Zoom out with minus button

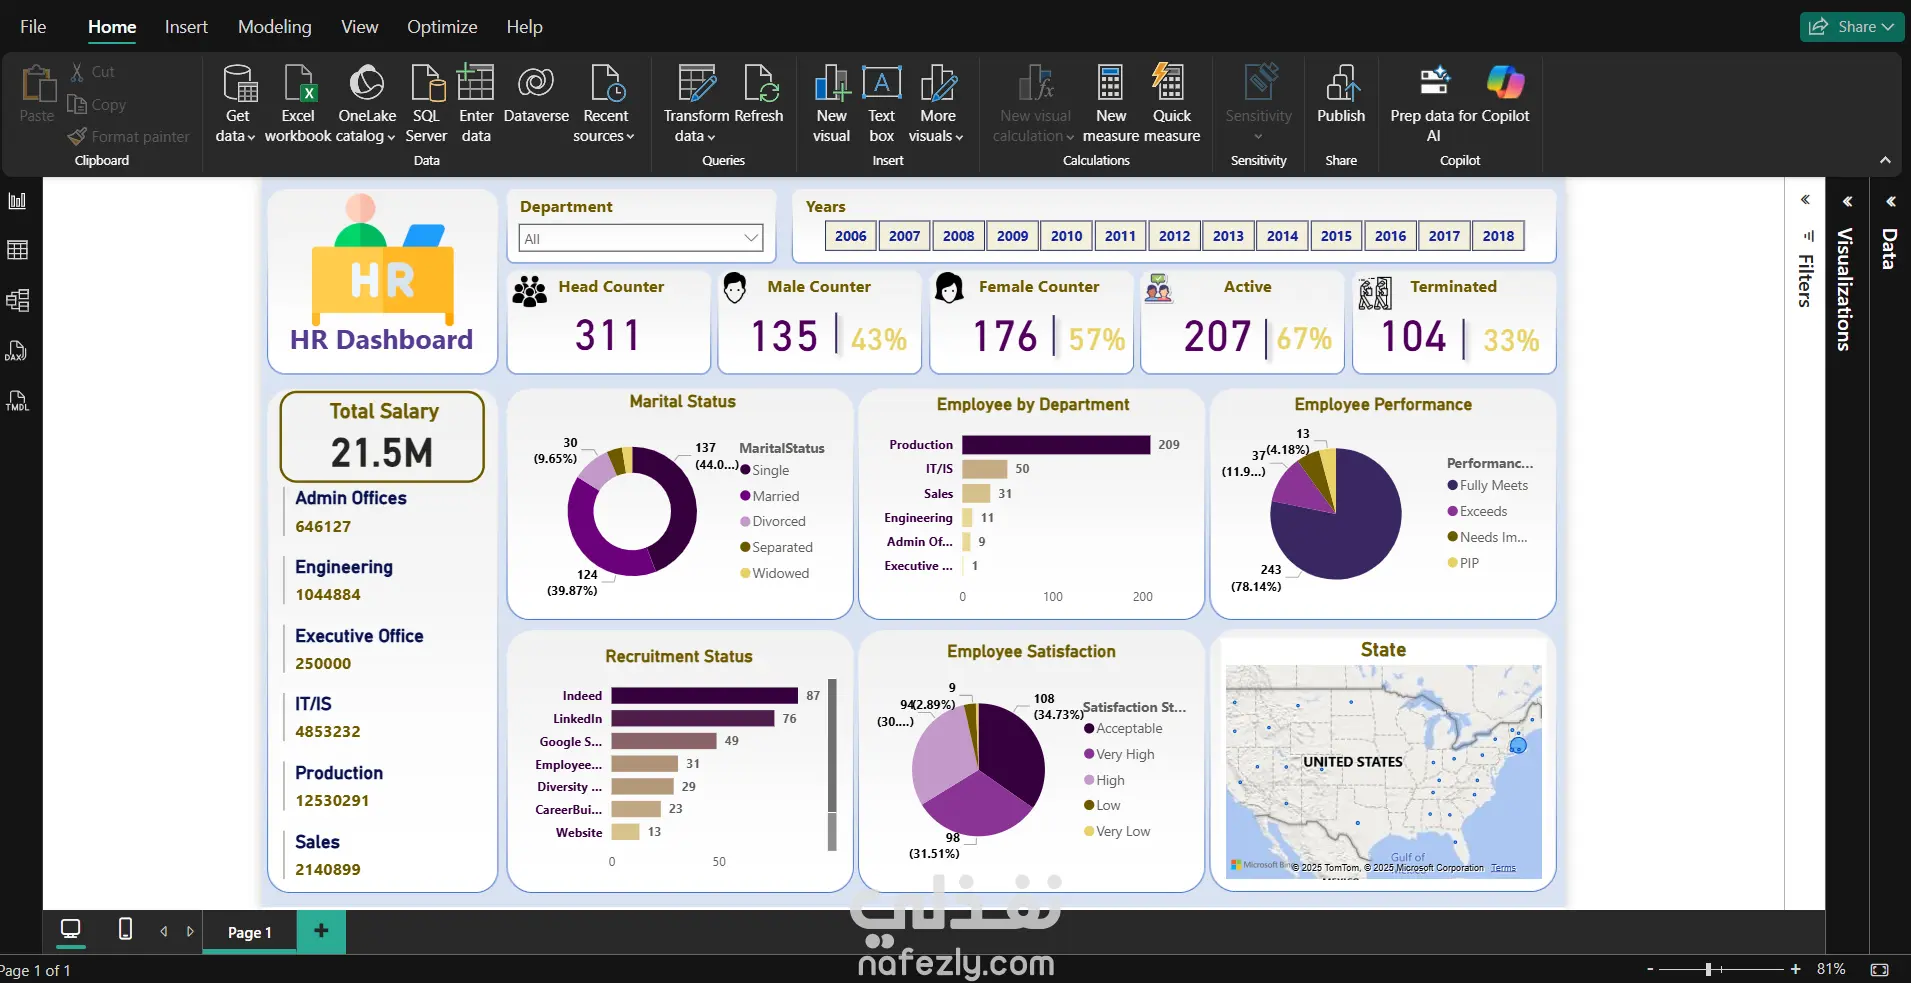(1650, 969)
